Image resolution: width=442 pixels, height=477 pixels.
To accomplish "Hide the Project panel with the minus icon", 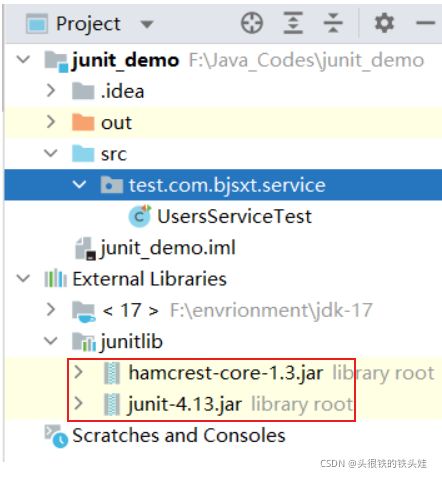I will click(425, 23).
